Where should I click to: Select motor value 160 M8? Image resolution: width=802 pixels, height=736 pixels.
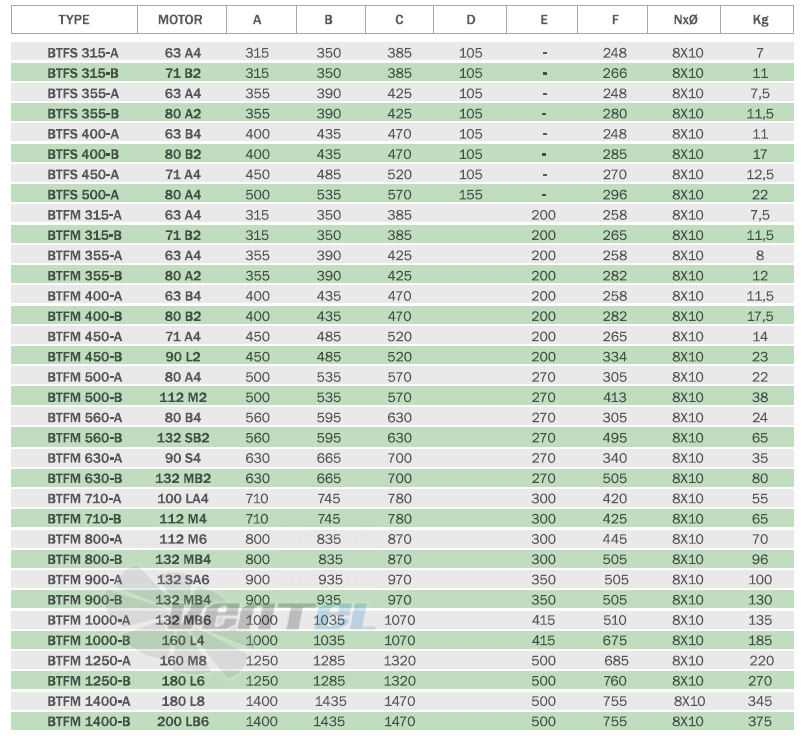coord(183,660)
